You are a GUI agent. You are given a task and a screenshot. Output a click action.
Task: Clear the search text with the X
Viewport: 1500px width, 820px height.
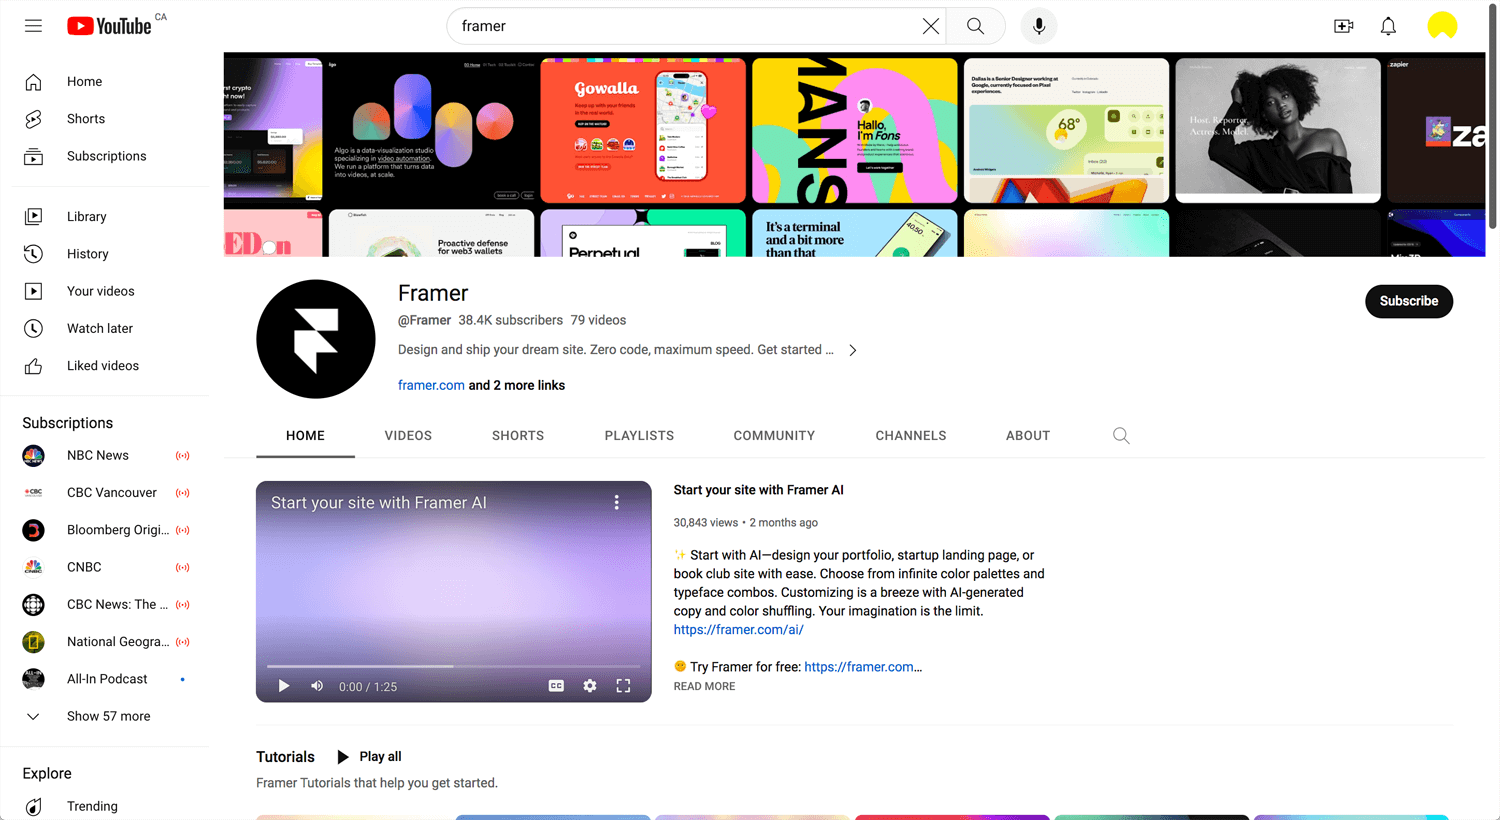coord(931,26)
